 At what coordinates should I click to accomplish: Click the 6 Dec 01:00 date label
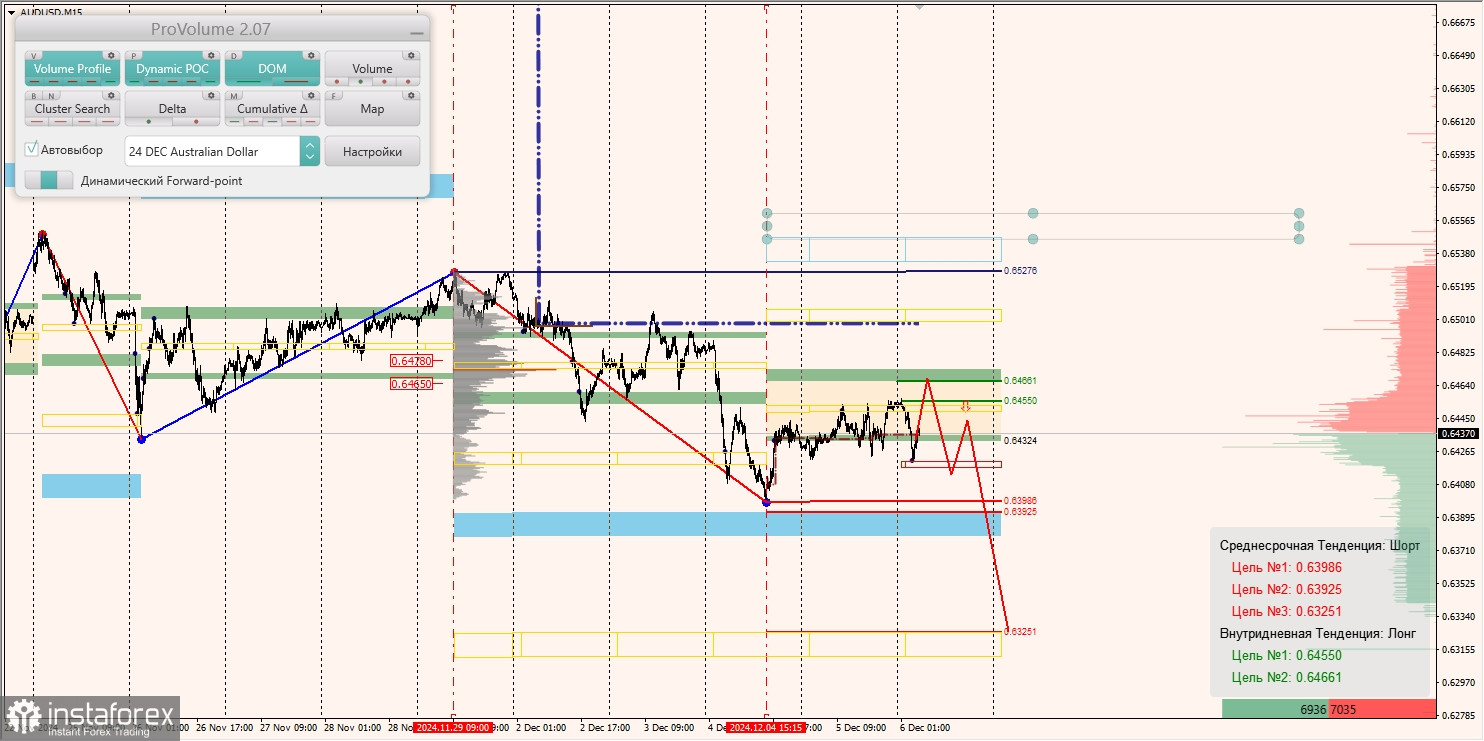[x=925, y=728]
